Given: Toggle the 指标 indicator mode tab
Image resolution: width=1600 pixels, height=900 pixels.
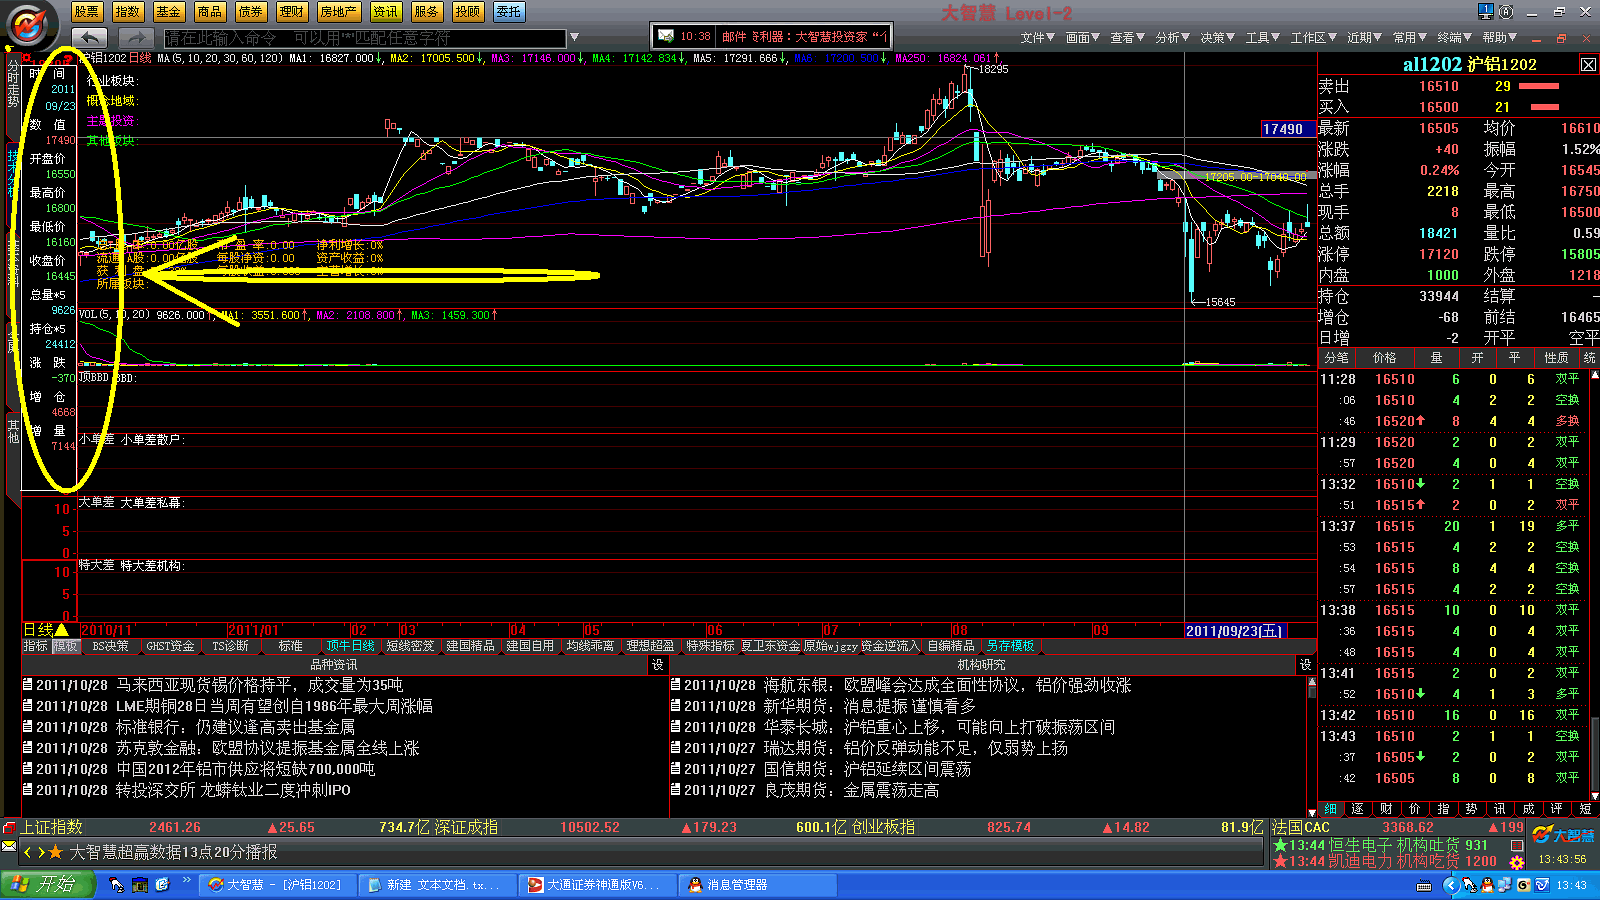Looking at the screenshot, I should [x=36, y=646].
